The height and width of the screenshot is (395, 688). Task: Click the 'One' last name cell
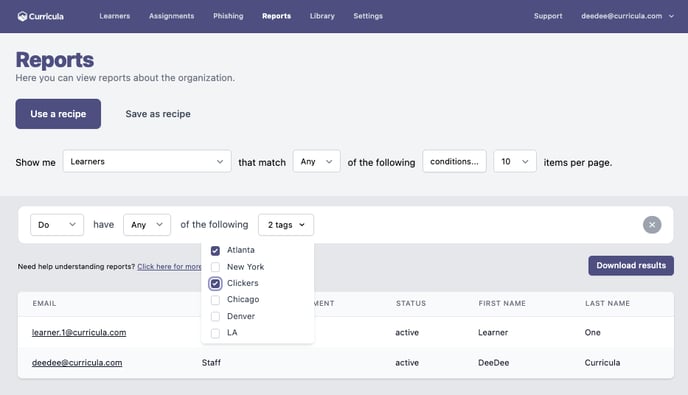point(592,333)
